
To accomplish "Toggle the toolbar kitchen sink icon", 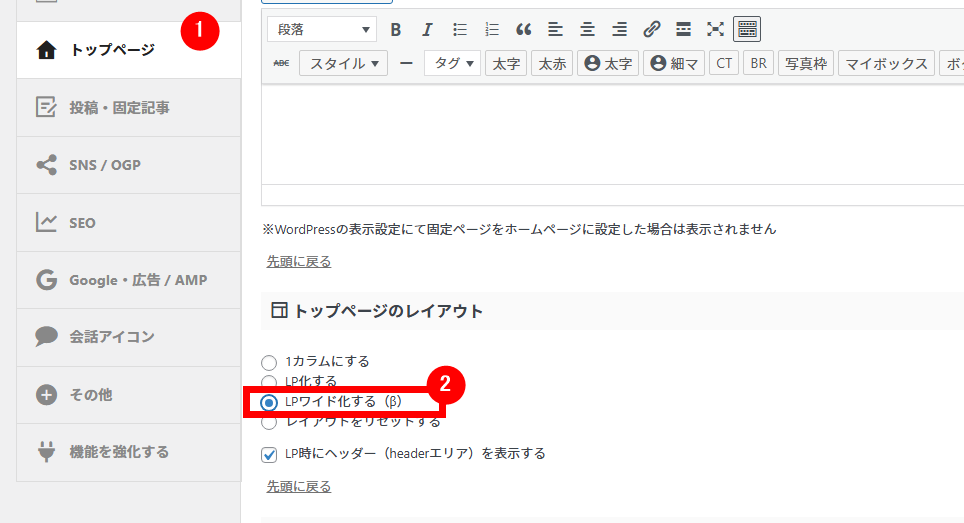I will [x=747, y=29].
